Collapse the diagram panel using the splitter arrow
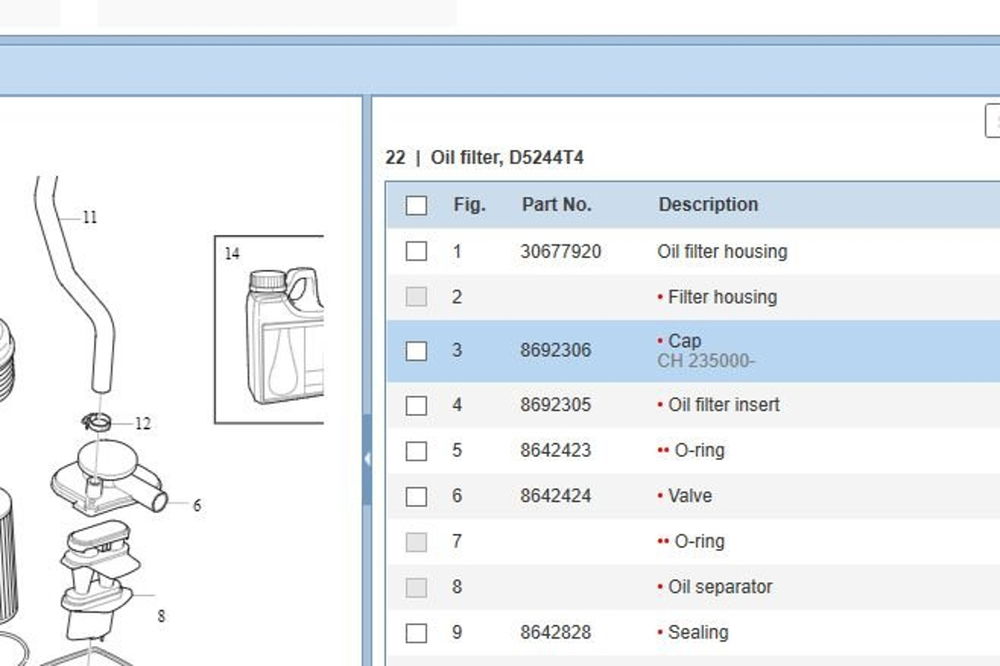The width and height of the screenshot is (1000, 666). click(x=367, y=459)
